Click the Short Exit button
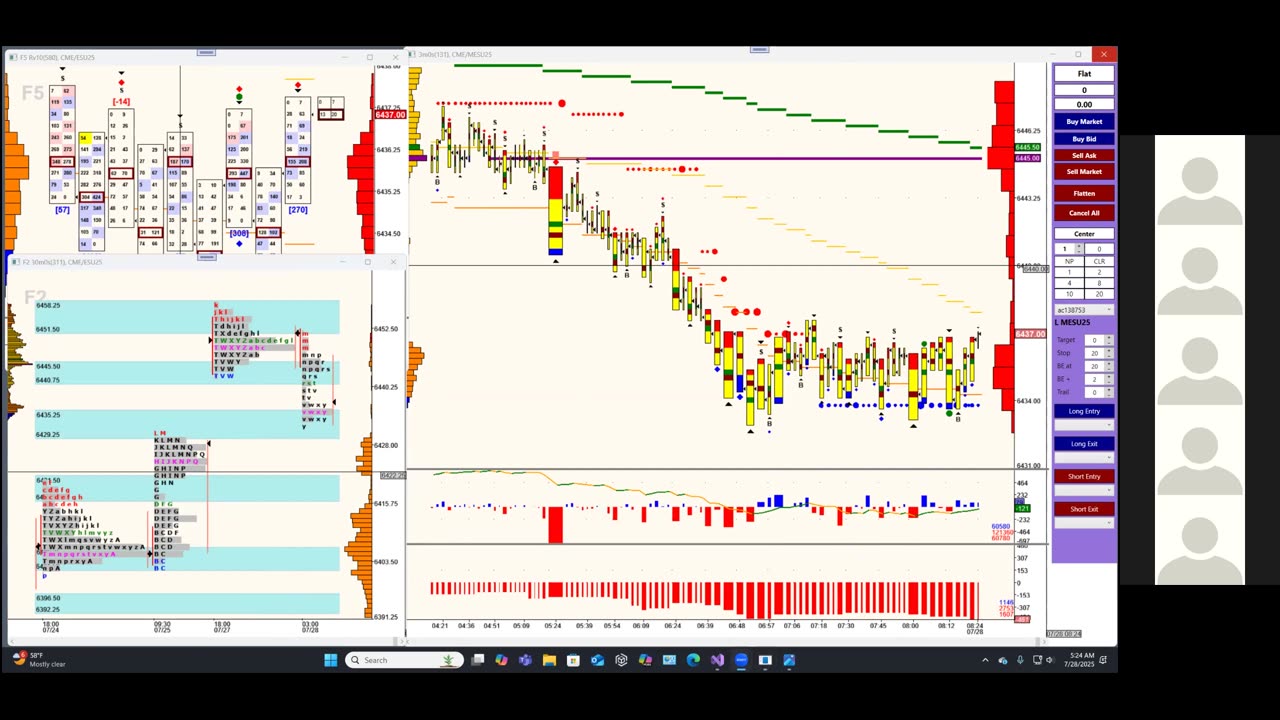The height and width of the screenshot is (720, 1280). [x=1084, y=509]
